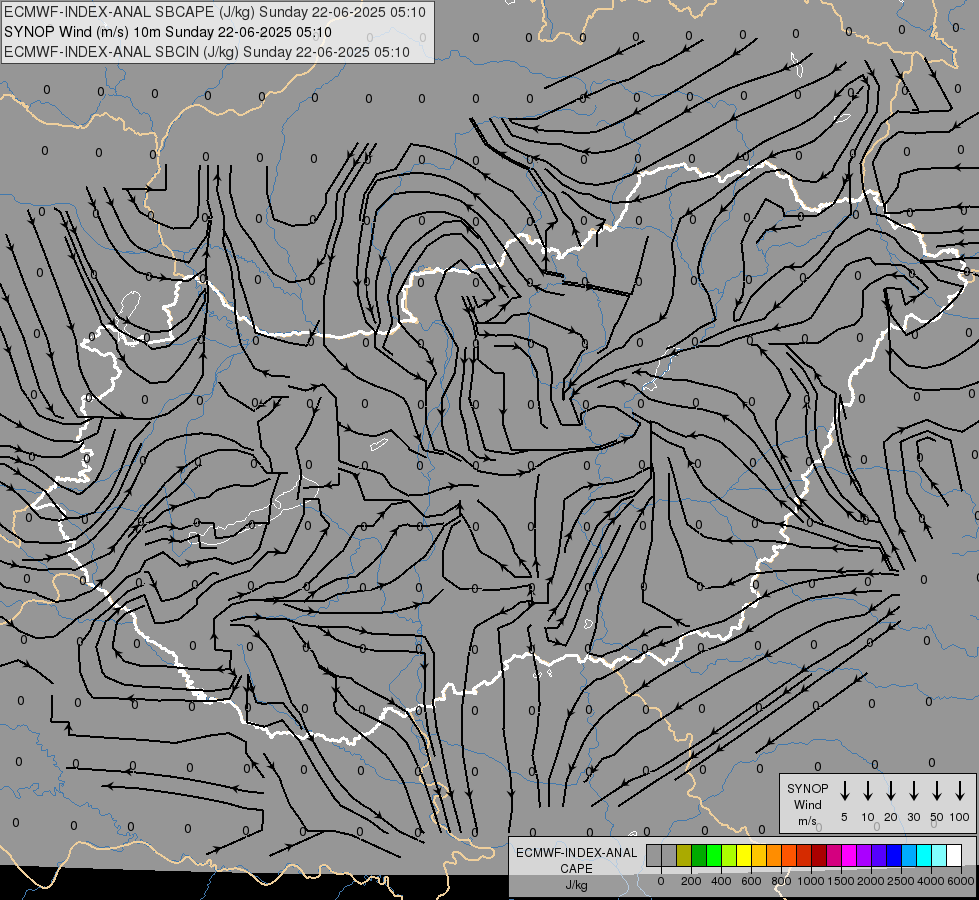This screenshot has height=900, width=979.
Task: Select the white CAPE swatch before 6000
Action: click(x=955, y=856)
